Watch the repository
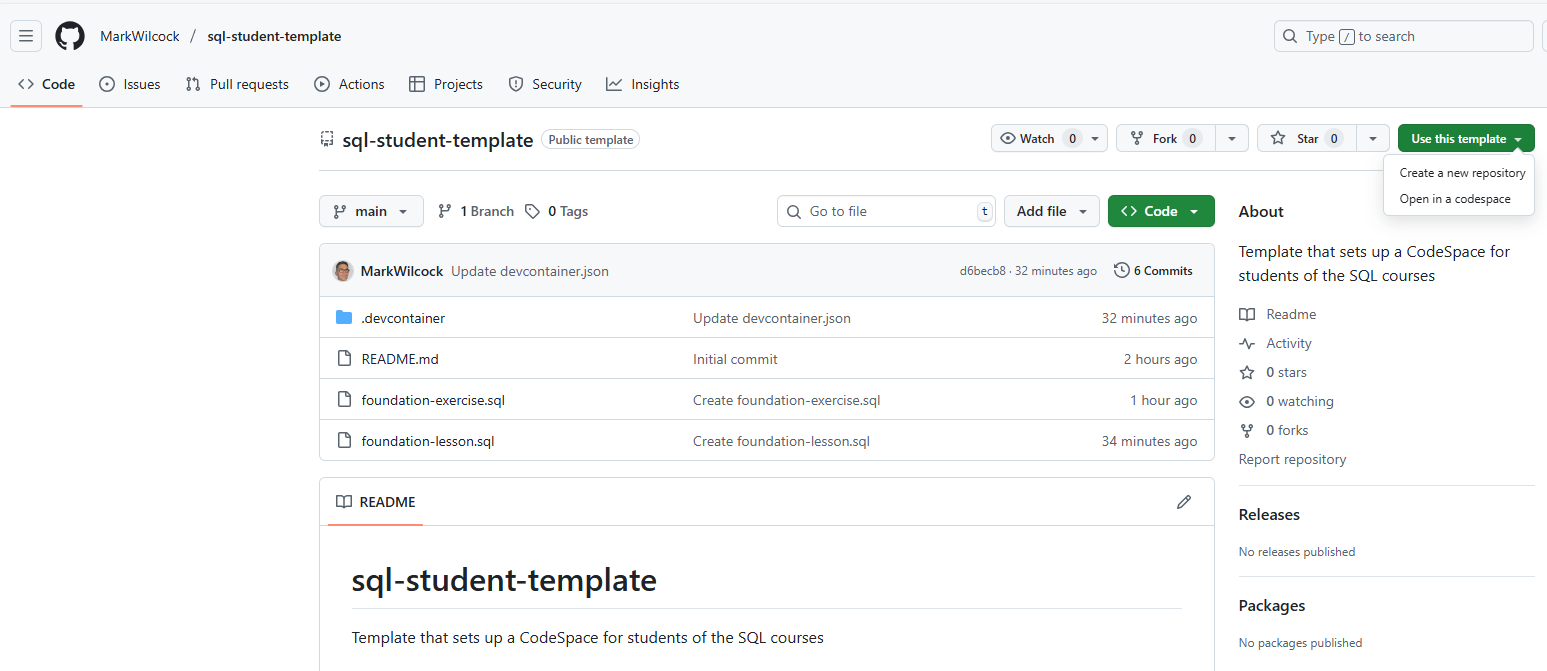Image resolution: width=1547 pixels, height=671 pixels. click(1035, 138)
